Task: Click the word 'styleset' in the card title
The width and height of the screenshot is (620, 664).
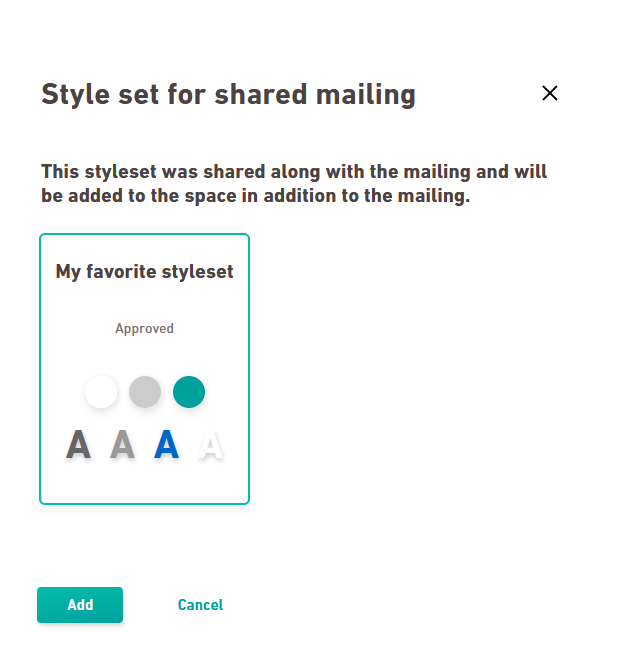Action: [201, 272]
